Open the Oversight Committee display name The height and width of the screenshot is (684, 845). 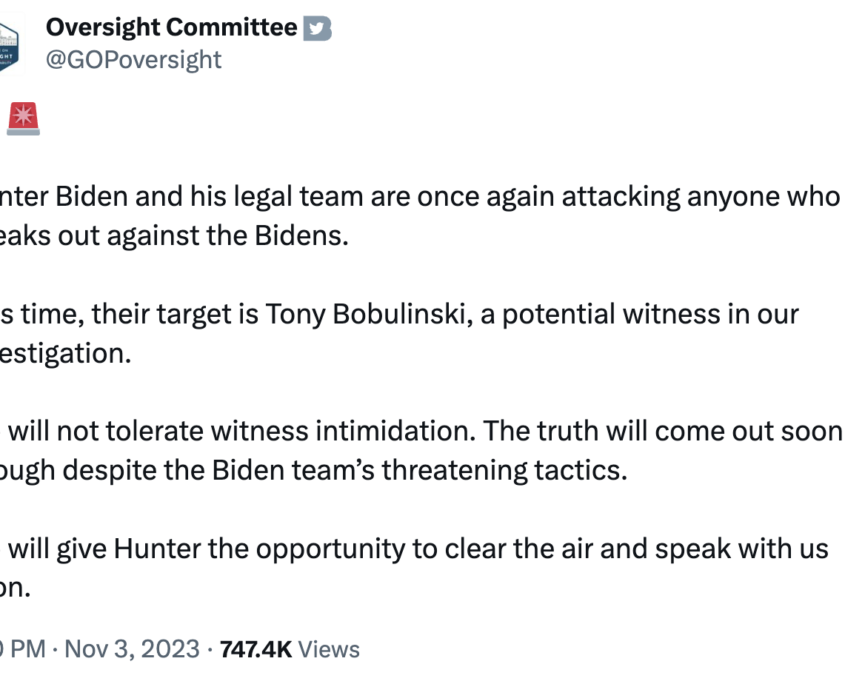(171, 27)
